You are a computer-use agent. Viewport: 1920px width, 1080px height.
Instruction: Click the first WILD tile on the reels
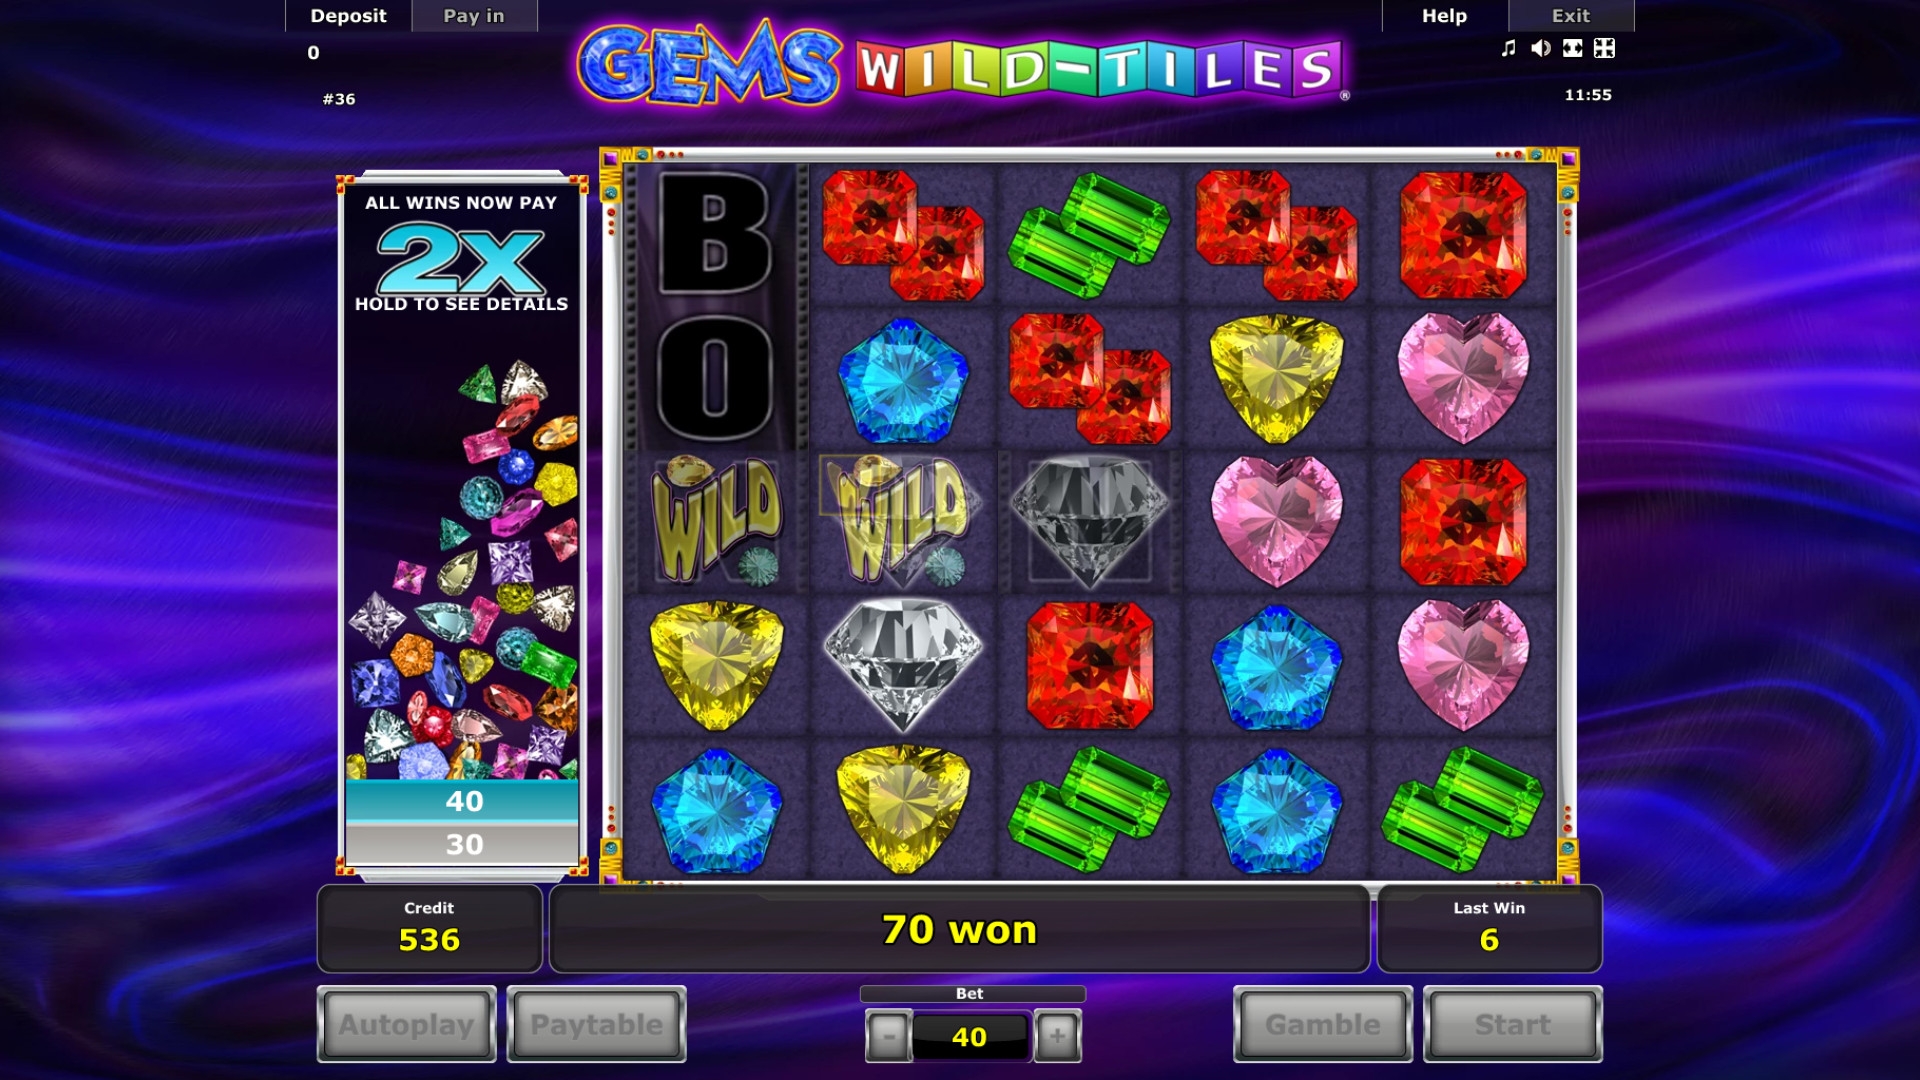pos(716,521)
